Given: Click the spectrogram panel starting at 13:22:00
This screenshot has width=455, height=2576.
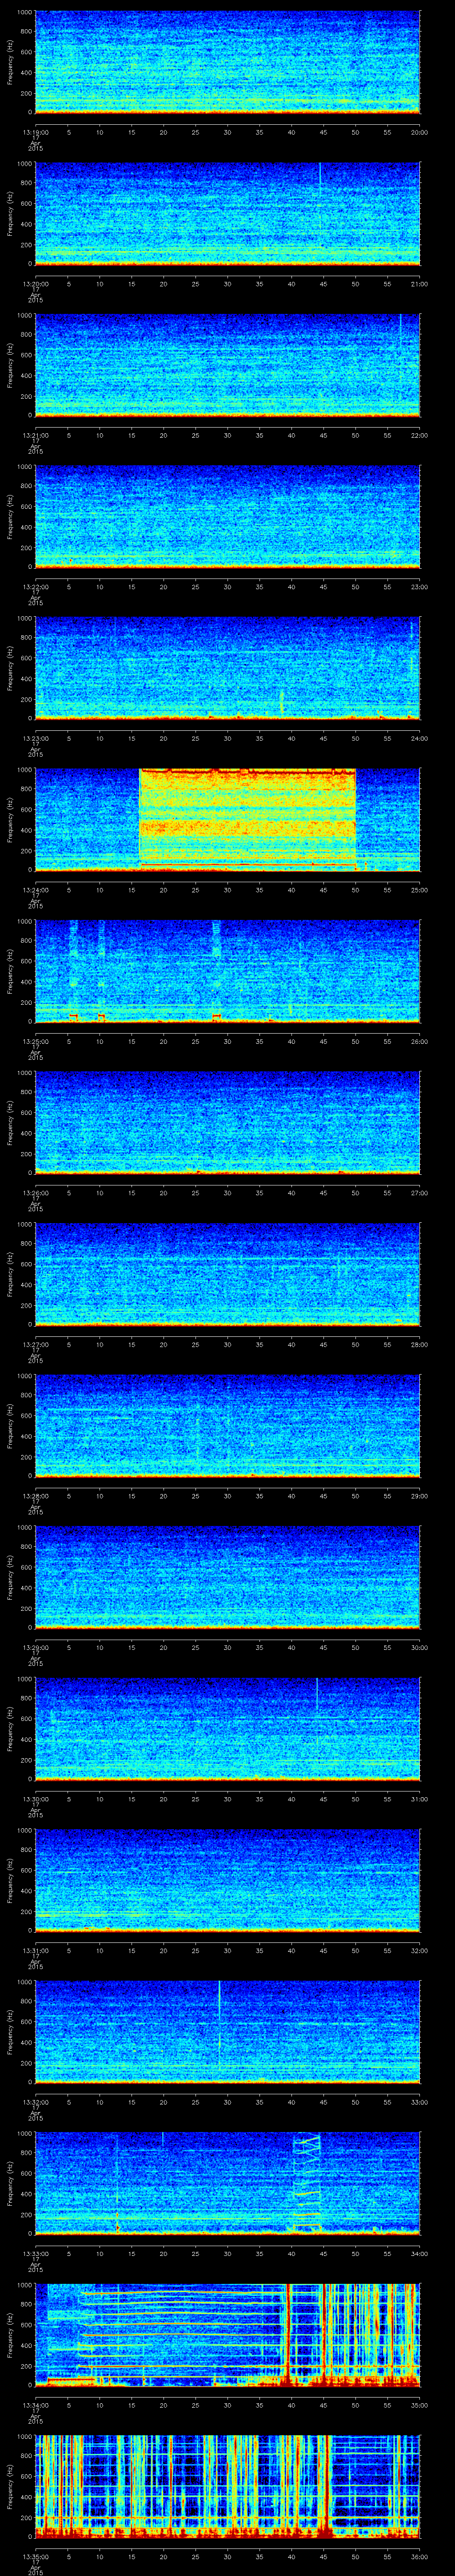Looking at the screenshot, I should (227, 517).
